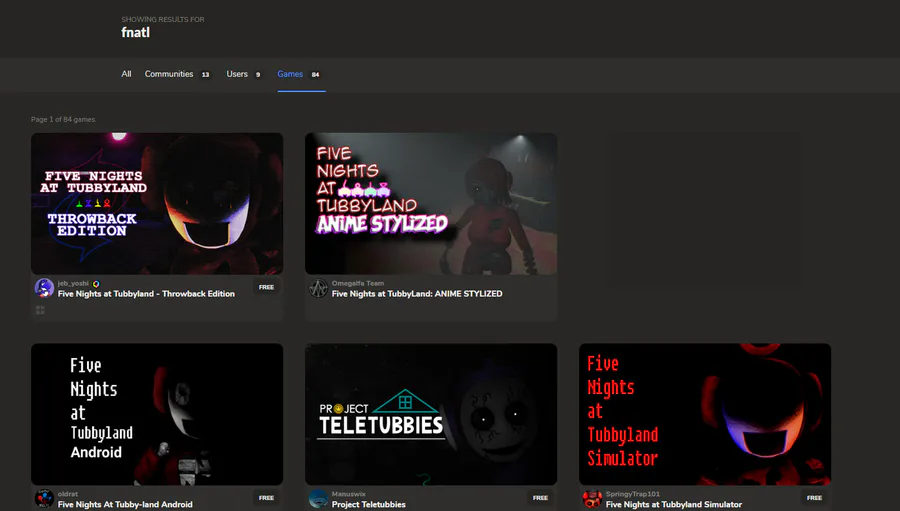
Task: Open ANIME STYLIZED game thumbnail
Action: click(431, 203)
